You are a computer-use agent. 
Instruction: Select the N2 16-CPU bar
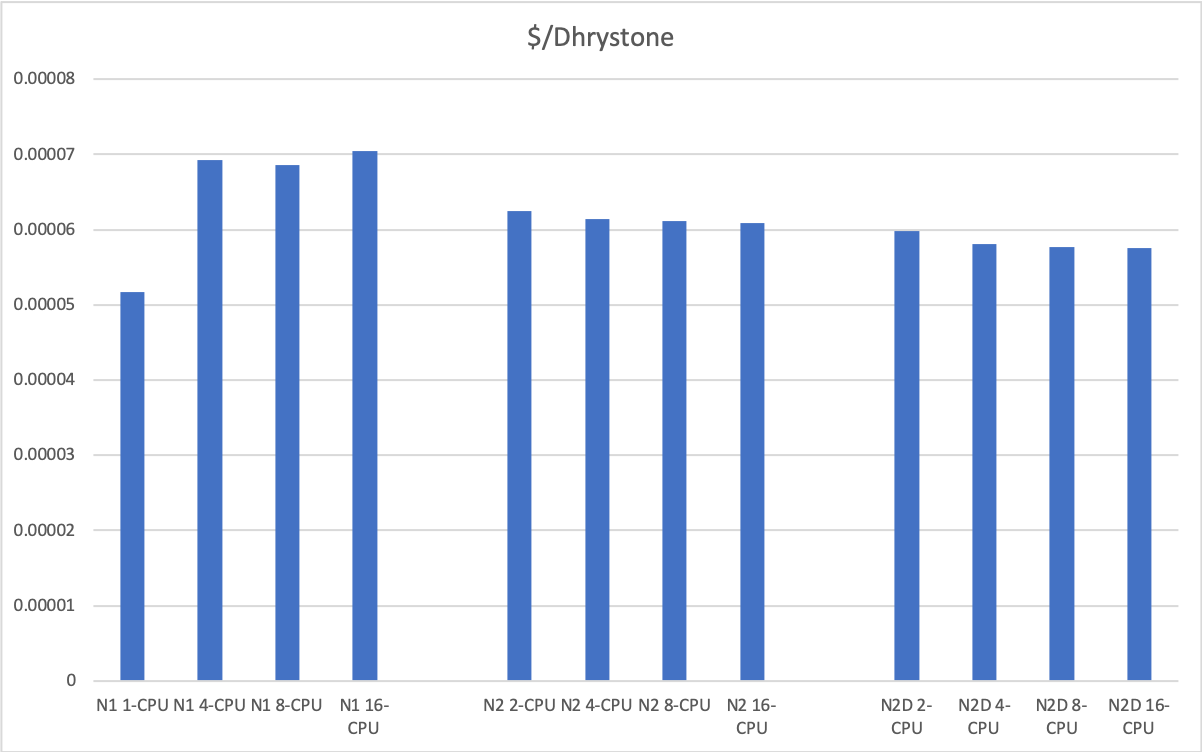[752, 452]
